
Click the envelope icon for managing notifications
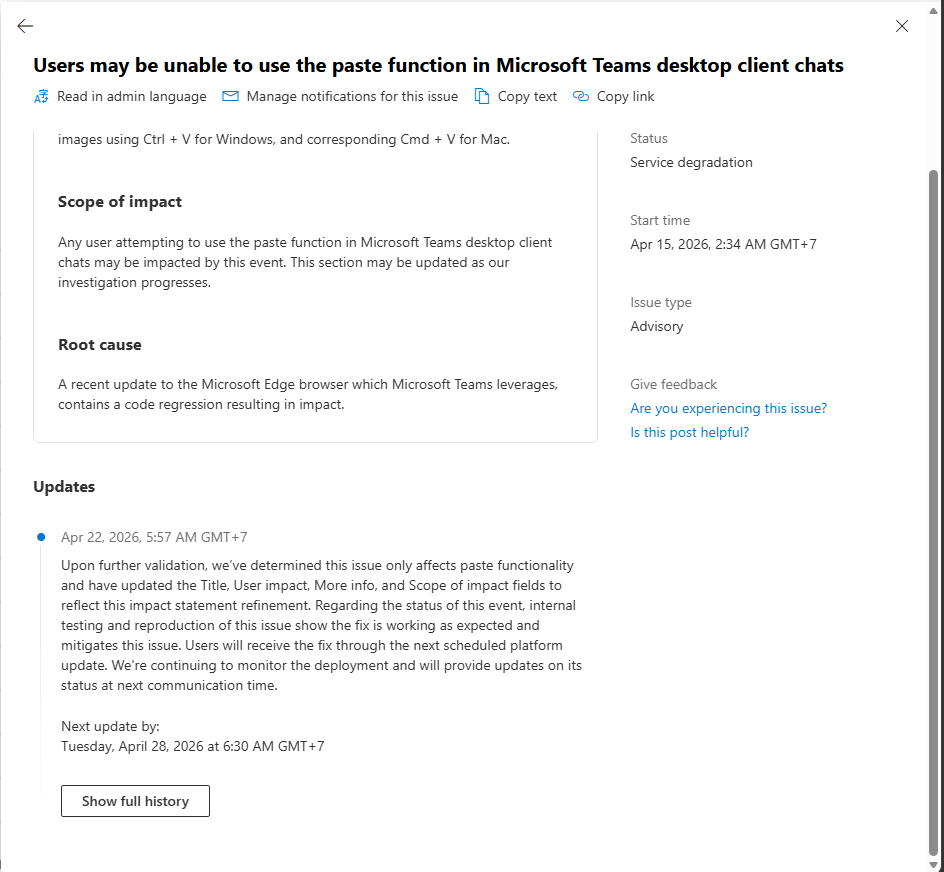tap(230, 96)
